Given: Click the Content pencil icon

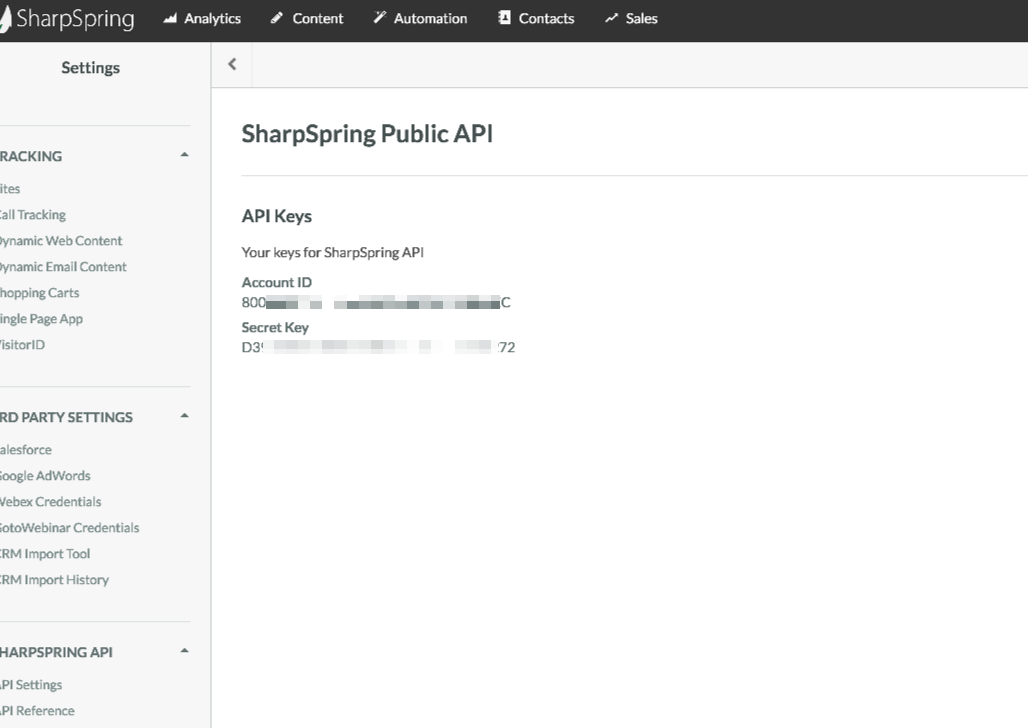Looking at the screenshot, I should (277, 18).
